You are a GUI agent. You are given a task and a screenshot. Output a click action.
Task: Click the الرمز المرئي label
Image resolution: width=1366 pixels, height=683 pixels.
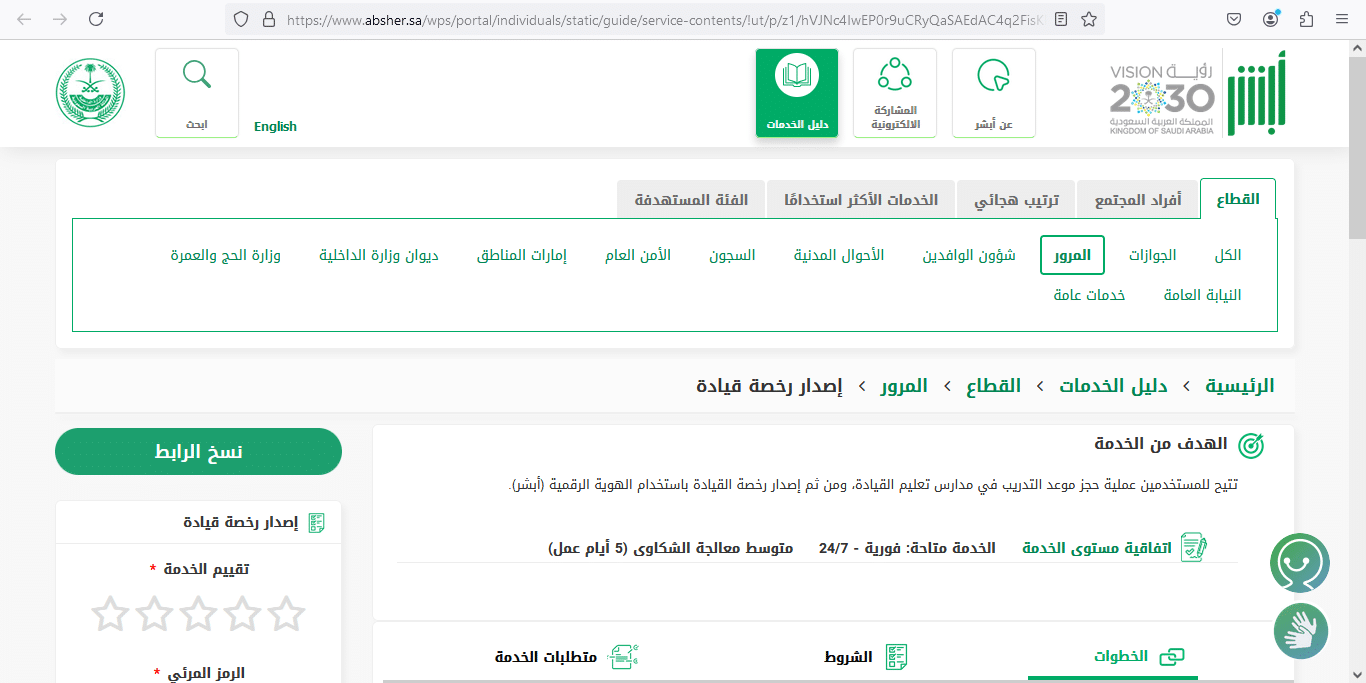click(x=199, y=673)
